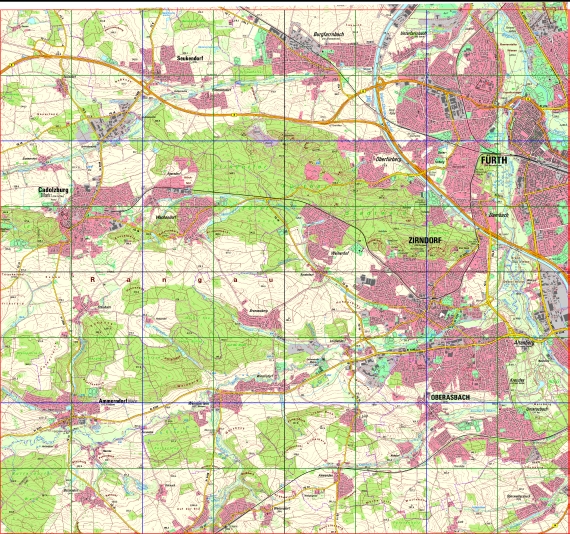Click the Oberfürberg label
The height and width of the screenshot is (534, 570).
(388, 159)
